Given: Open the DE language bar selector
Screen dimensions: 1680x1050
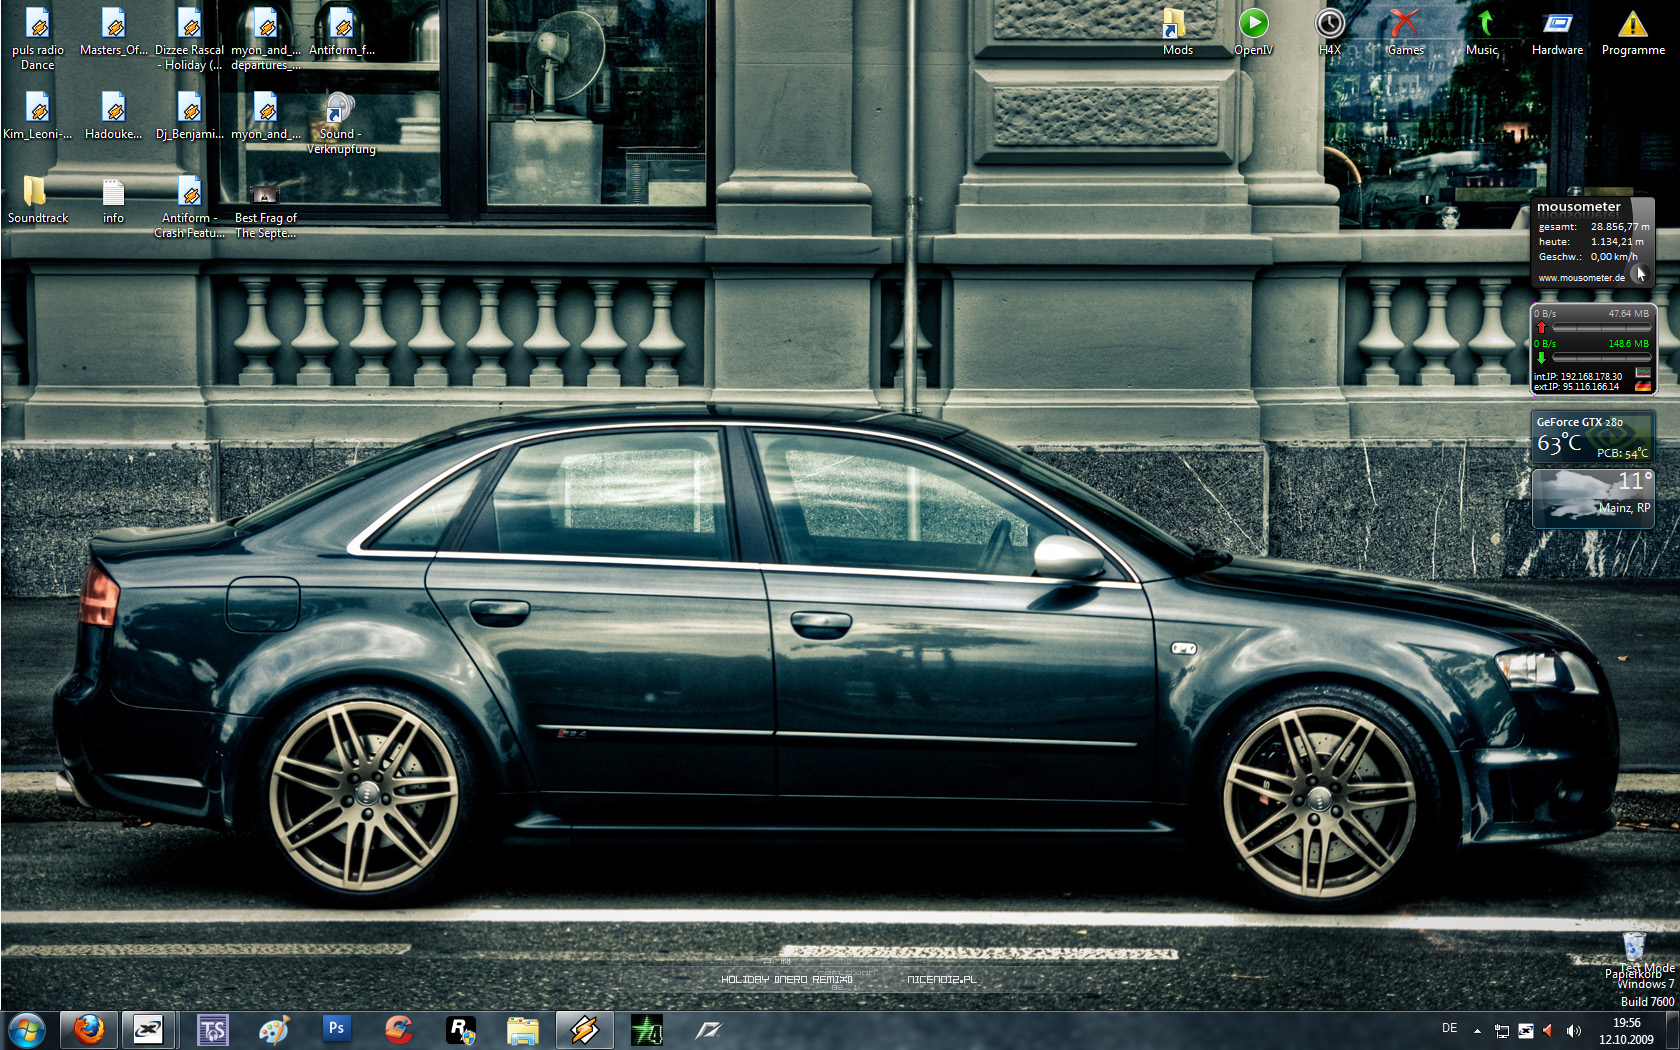Looking at the screenshot, I should click(1449, 1029).
